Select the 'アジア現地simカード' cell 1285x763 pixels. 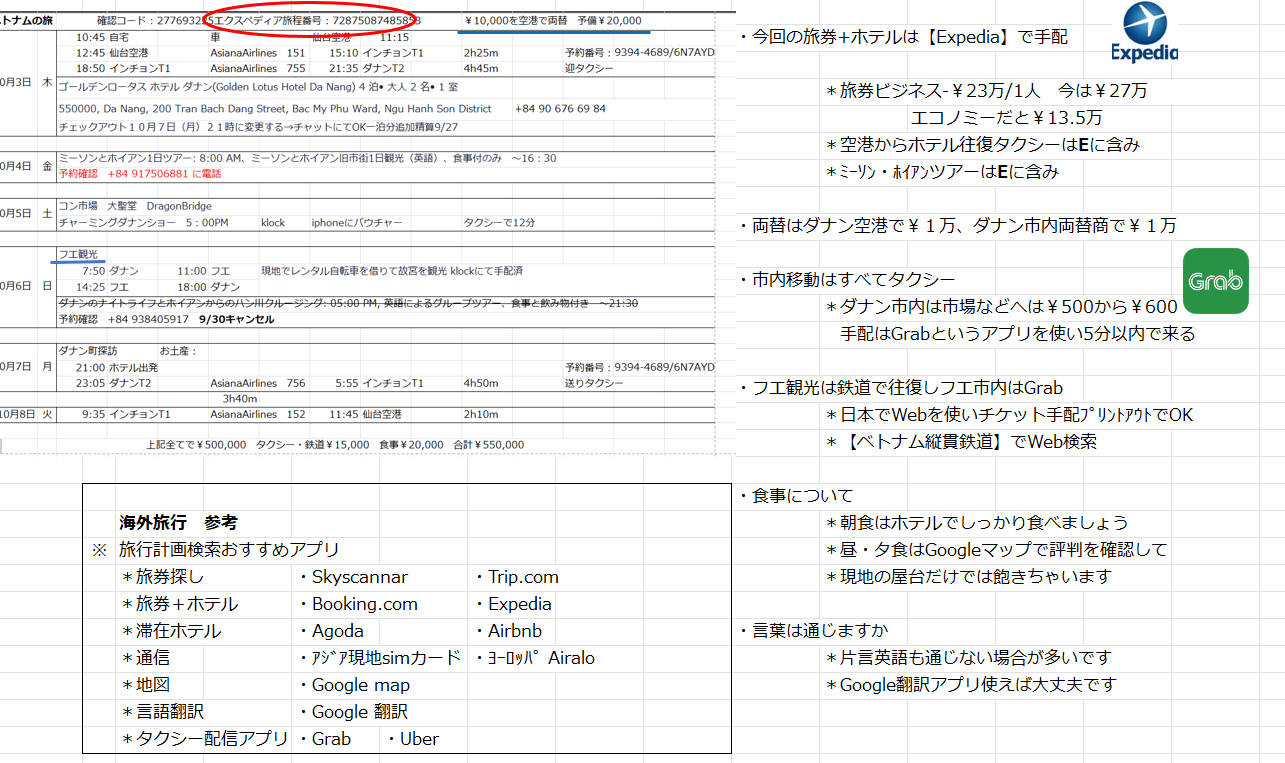[379, 658]
